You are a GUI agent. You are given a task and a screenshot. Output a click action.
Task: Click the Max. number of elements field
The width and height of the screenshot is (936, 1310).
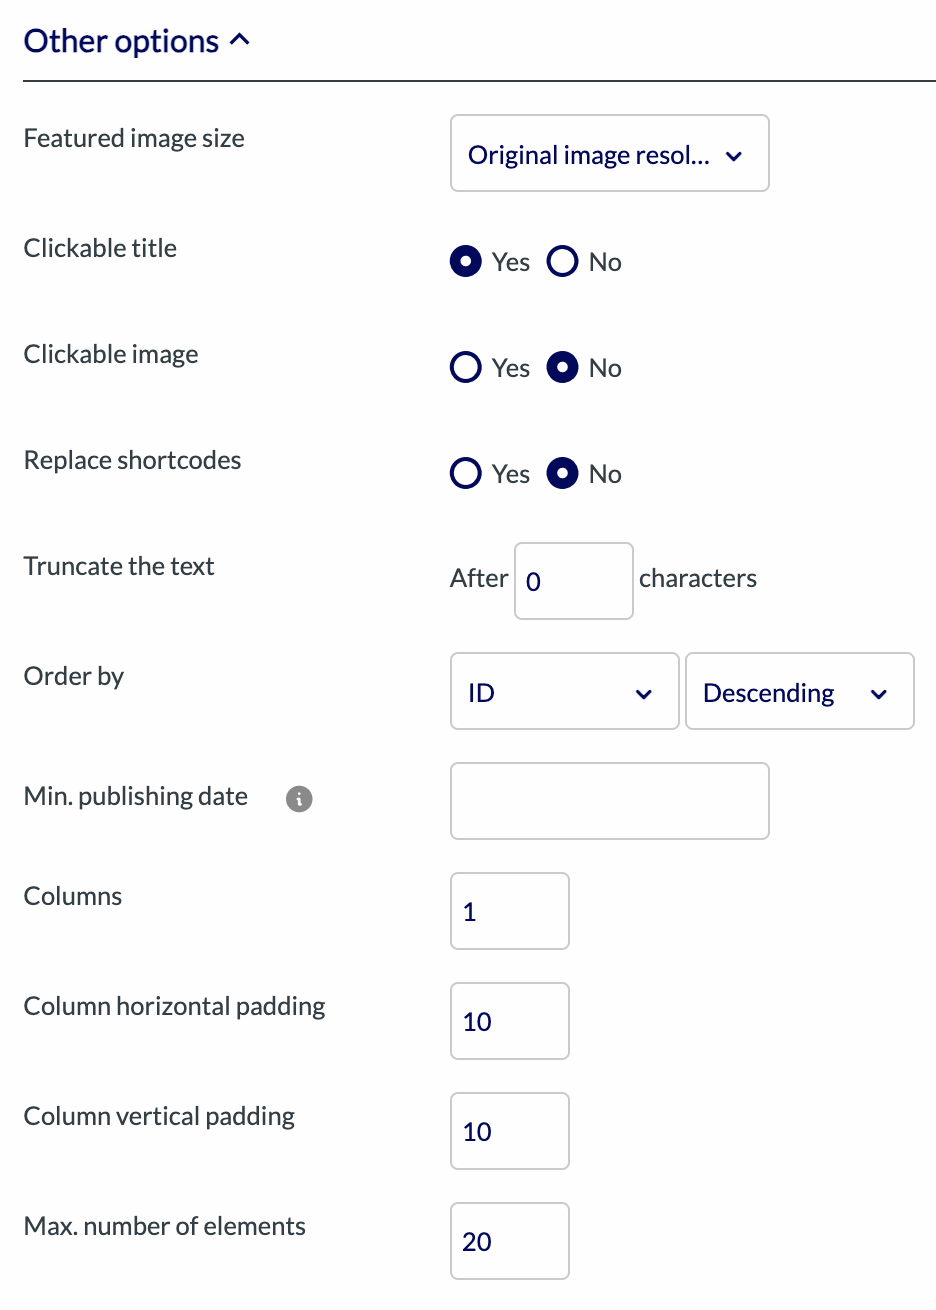pos(509,1241)
